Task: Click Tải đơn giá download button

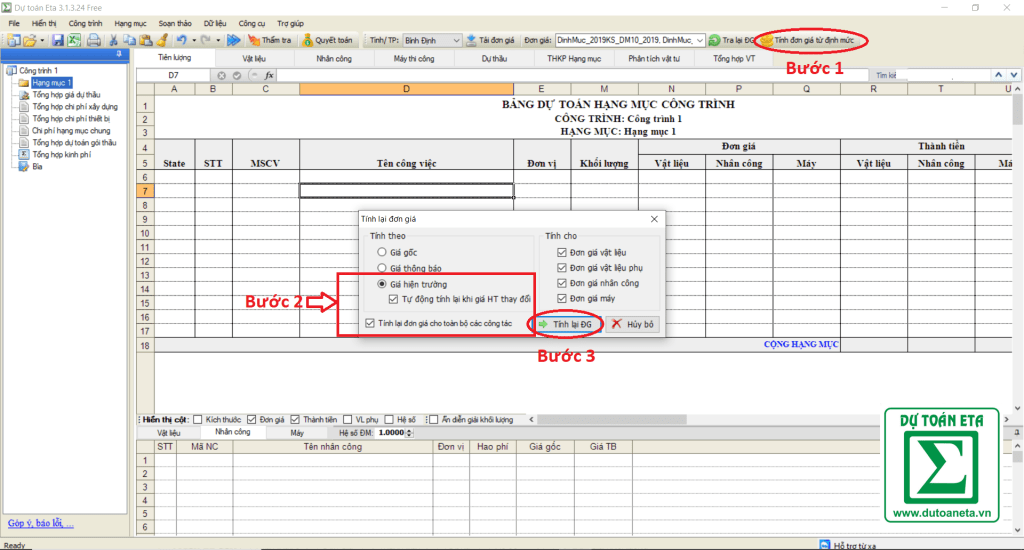Action: pos(490,40)
